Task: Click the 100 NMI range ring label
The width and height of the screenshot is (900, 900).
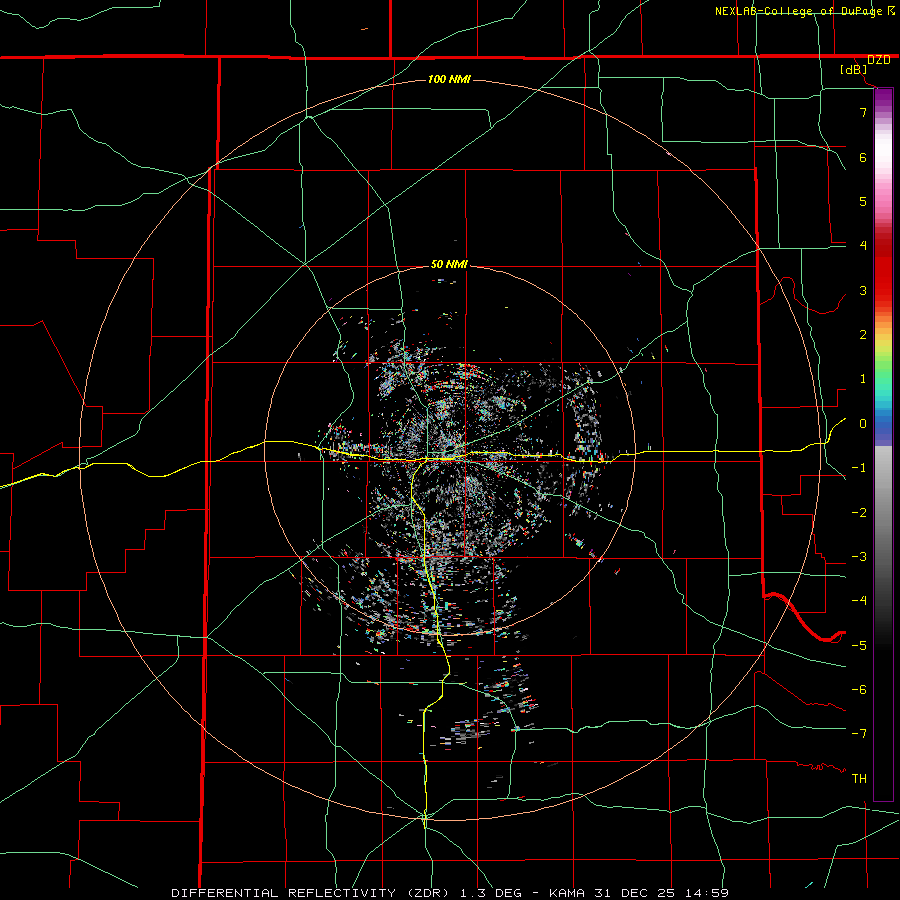Action: click(x=449, y=79)
